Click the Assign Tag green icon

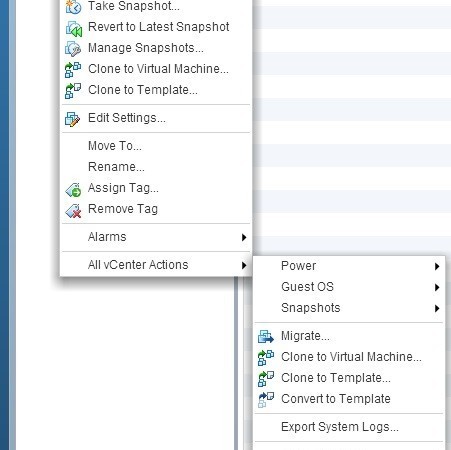[73, 190]
